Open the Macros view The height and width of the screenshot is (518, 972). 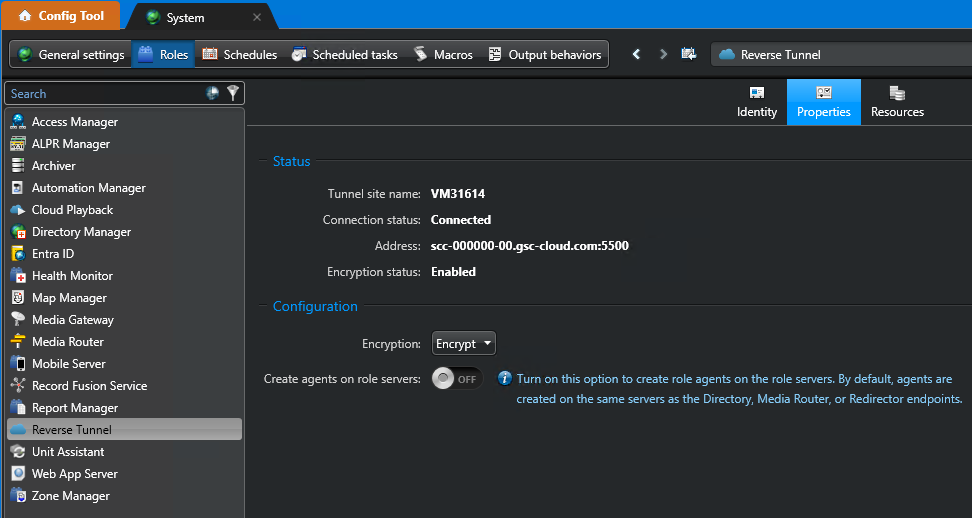coord(443,54)
